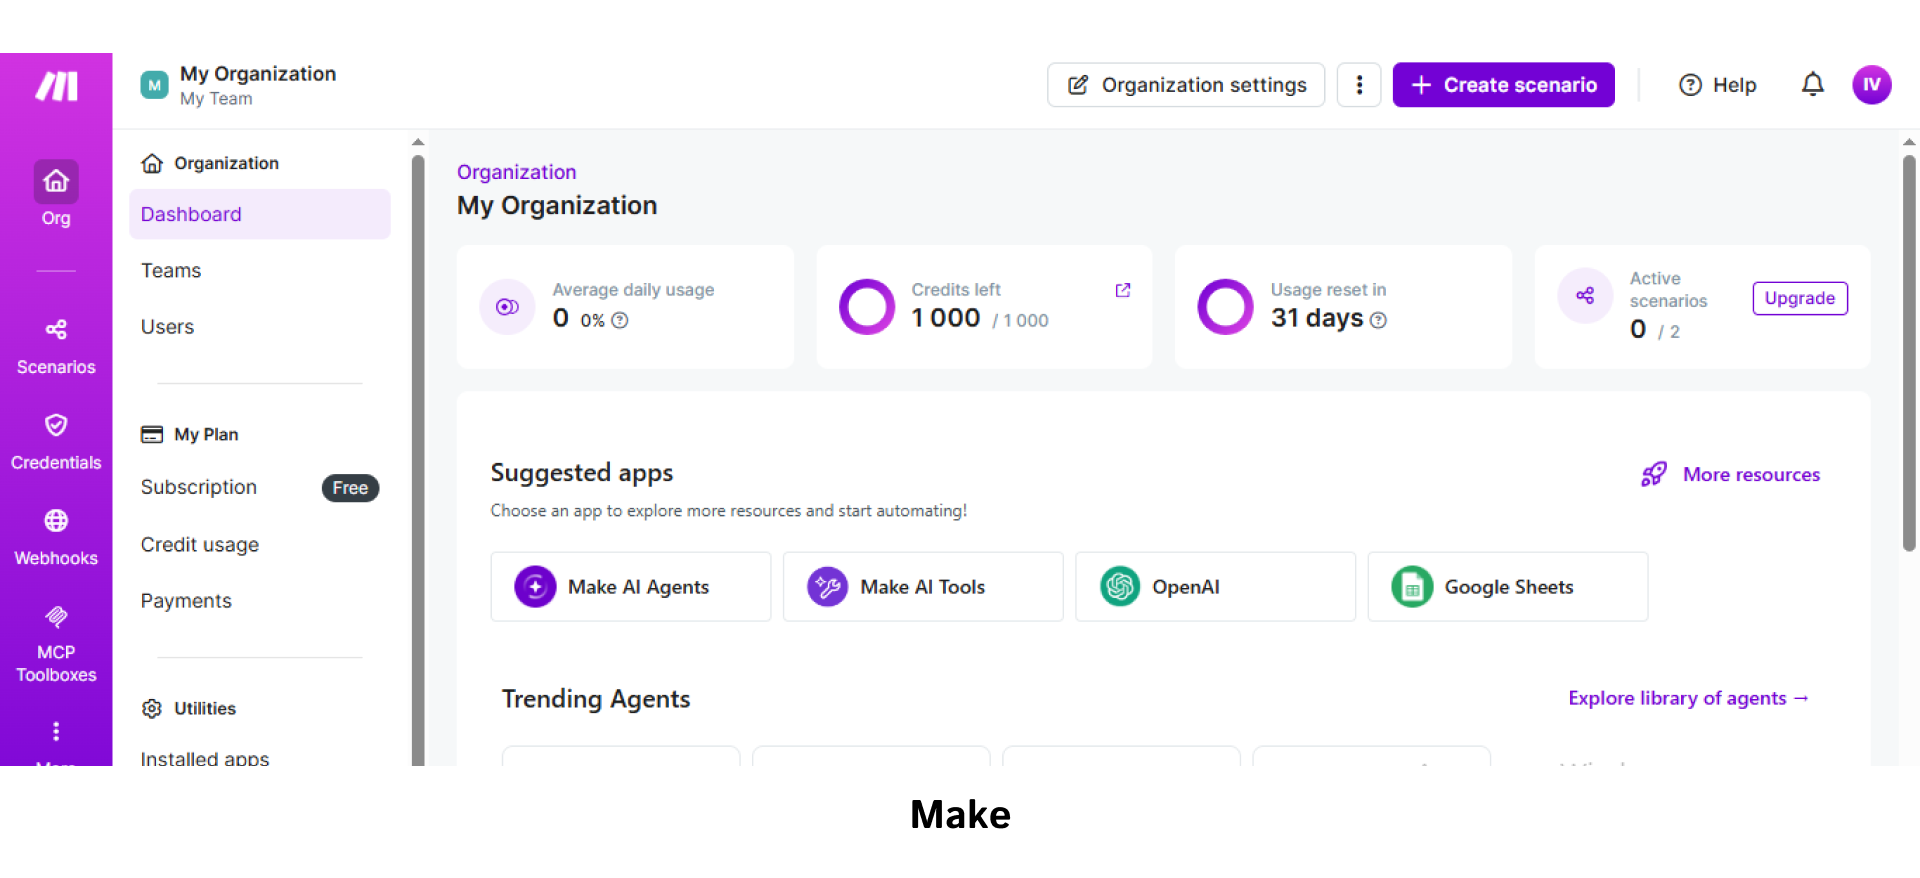
Task: Open Webhooks in the left rail
Action: [56, 538]
